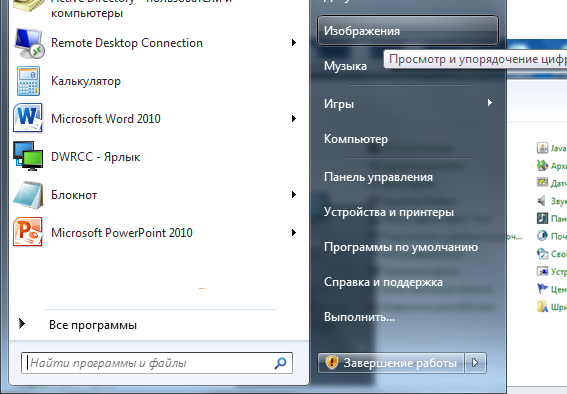Open Remote Desktop Connection icon

click(29, 43)
